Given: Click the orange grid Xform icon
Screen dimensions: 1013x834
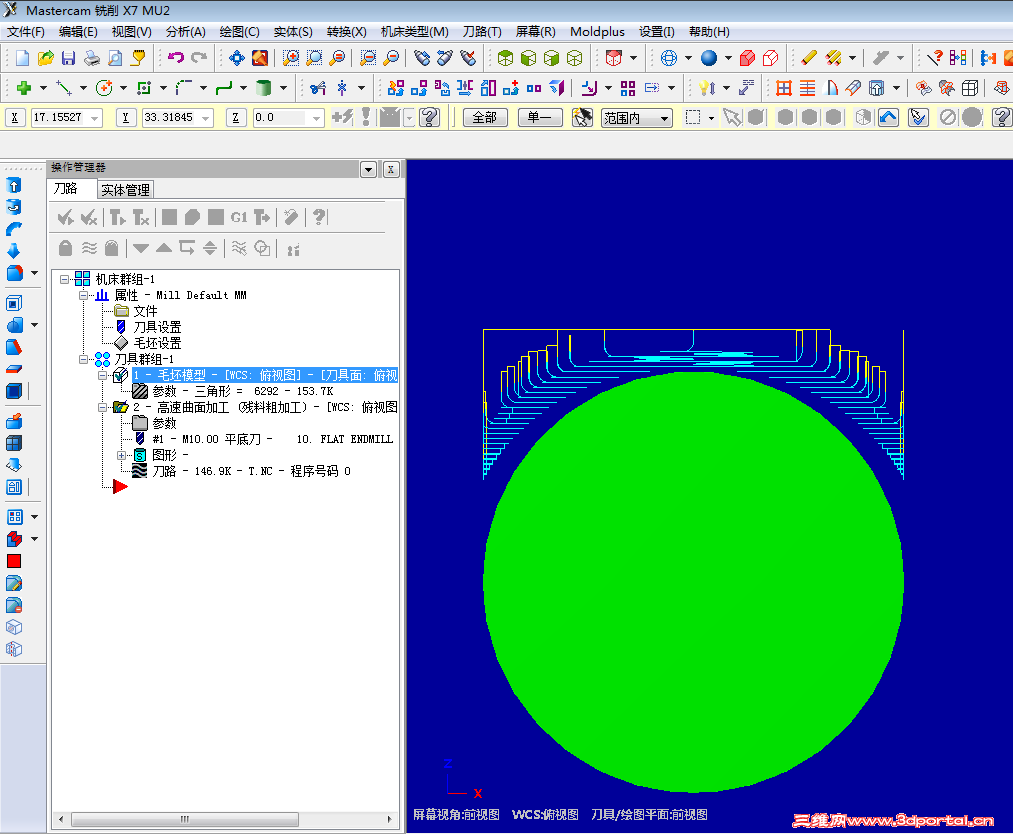Looking at the screenshot, I should [784, 88].
